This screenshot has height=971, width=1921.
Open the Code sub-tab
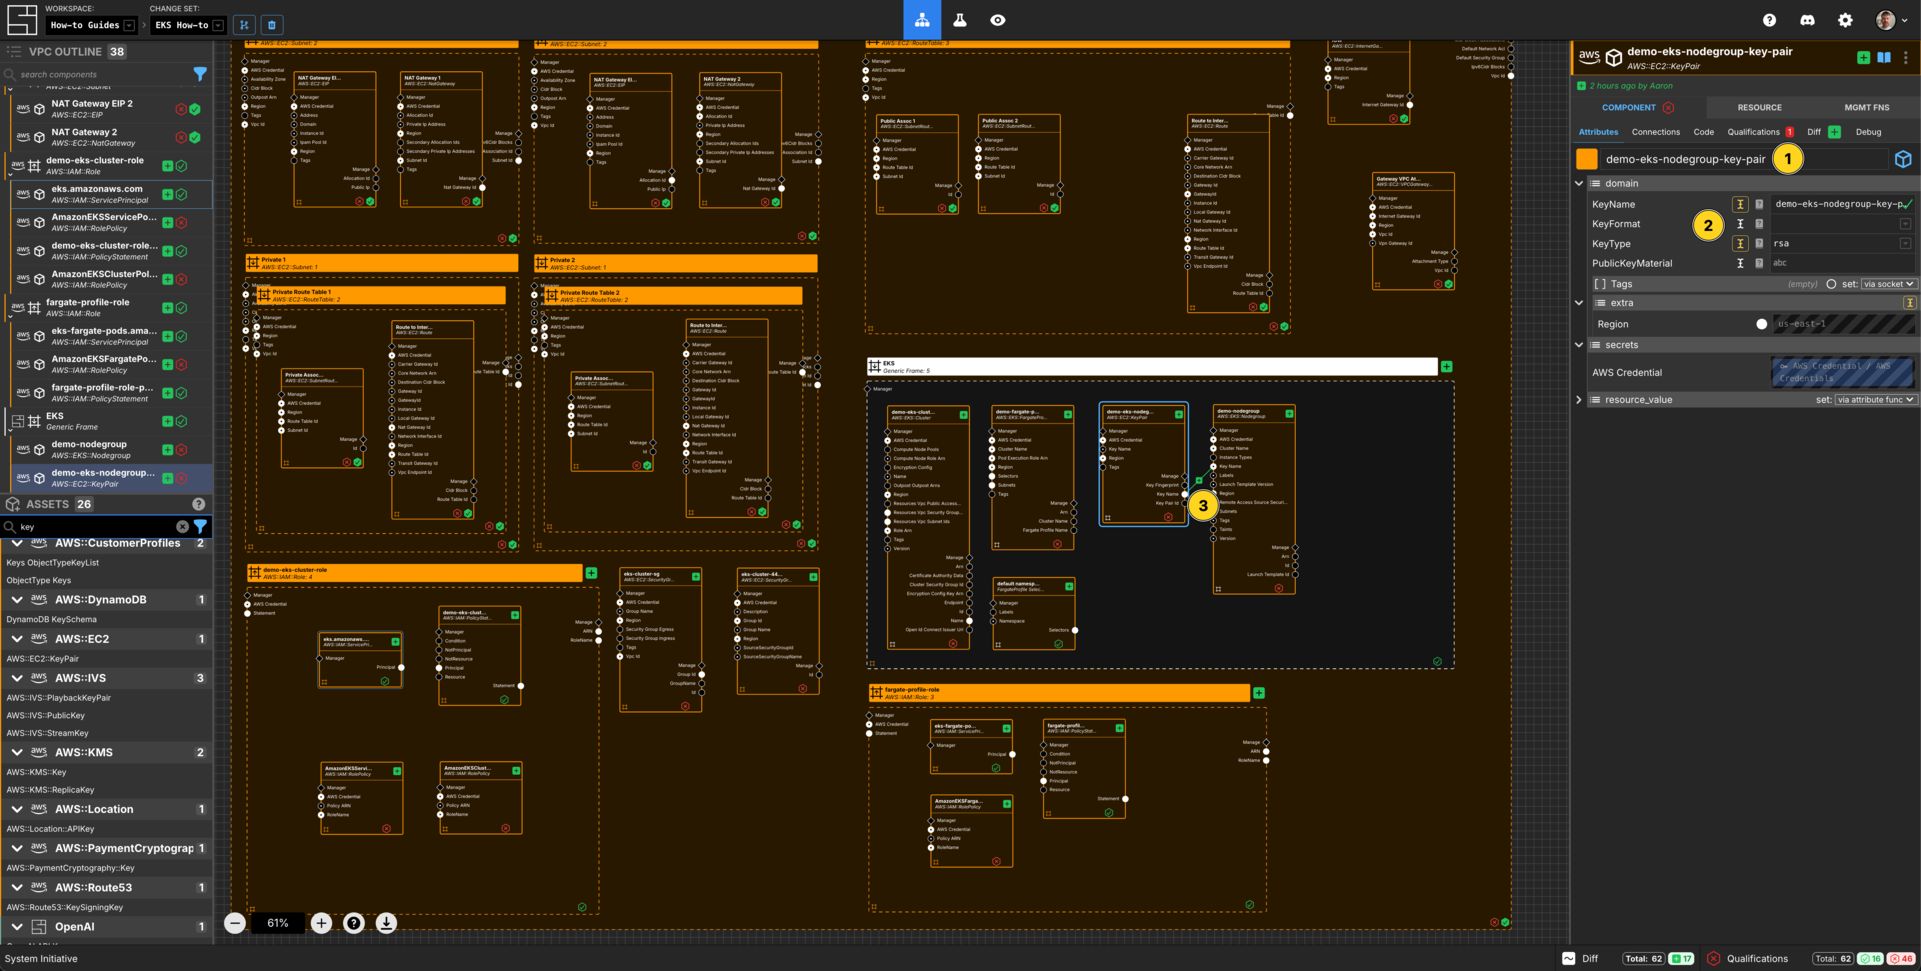pyautogui.click(x=1703, y=132)
